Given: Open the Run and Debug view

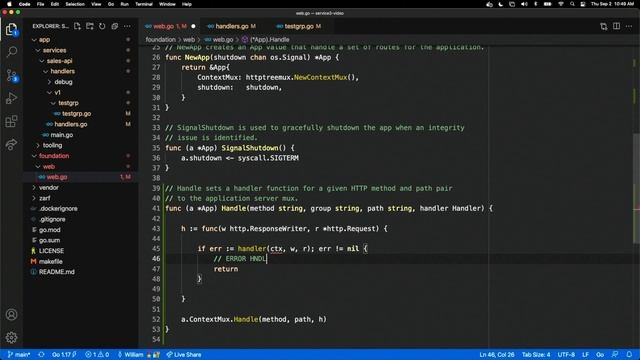Looking at the screenshot, I should coord(11,98).
